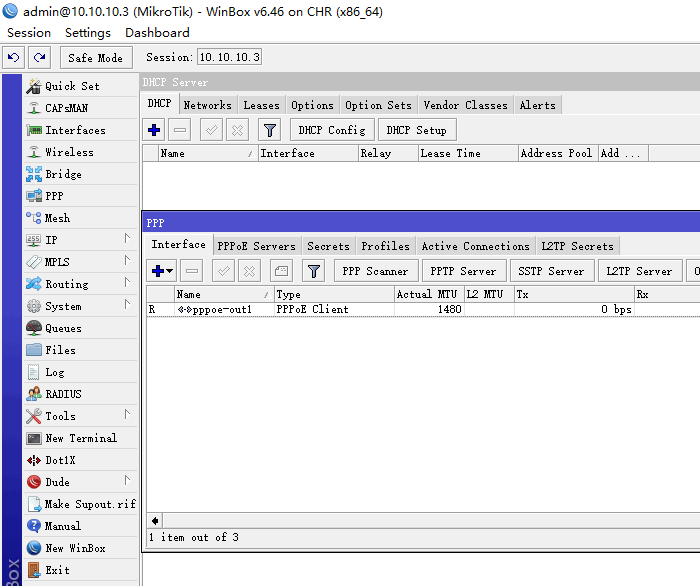700x586 pixels.
Task: Click the PPTP Server button
Action: (x=463, y=271)
